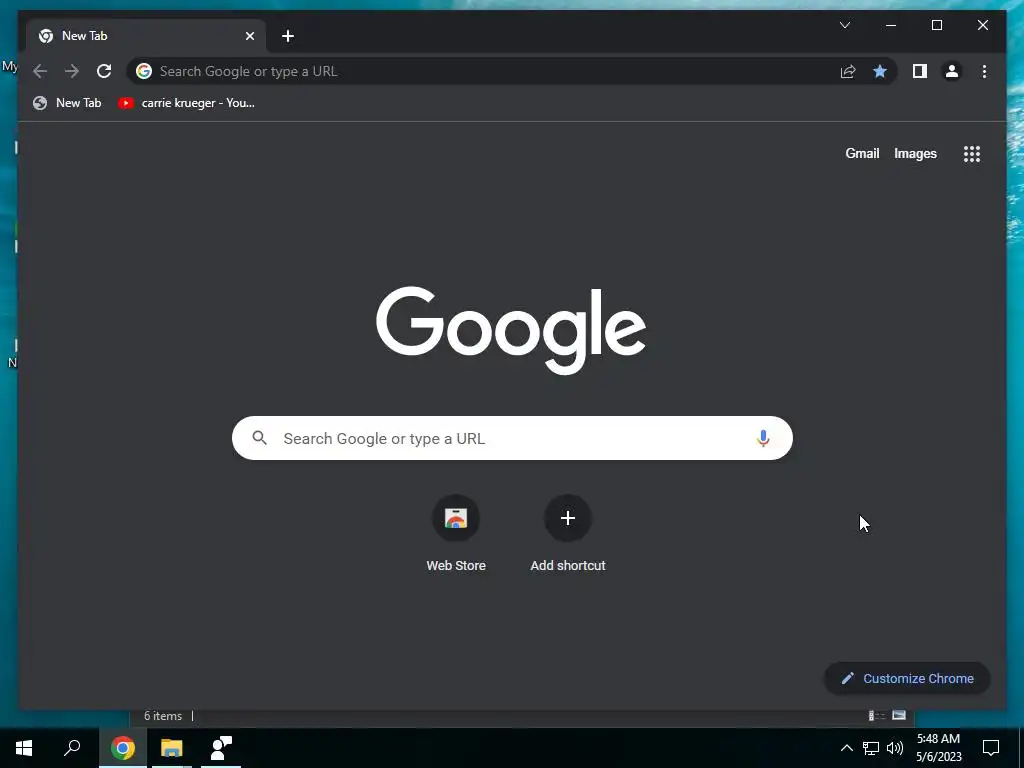The width and height of the screenshot is (1024, 768).
Task: Click the forward navigation arrow
Action: coord(72,71)
